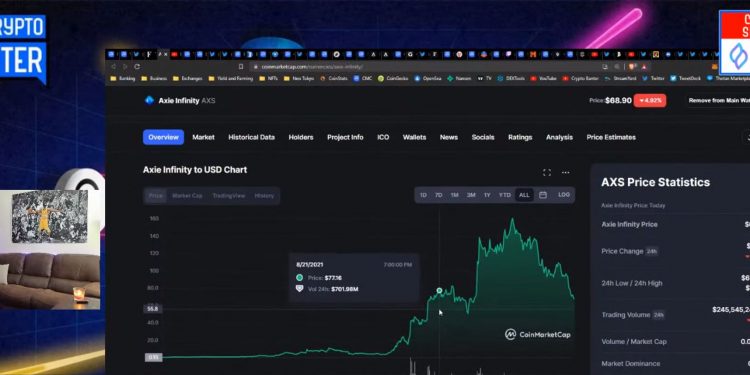Click the 8/21/2021 chart data point marker
750x375 pixels.
(440, 290)
